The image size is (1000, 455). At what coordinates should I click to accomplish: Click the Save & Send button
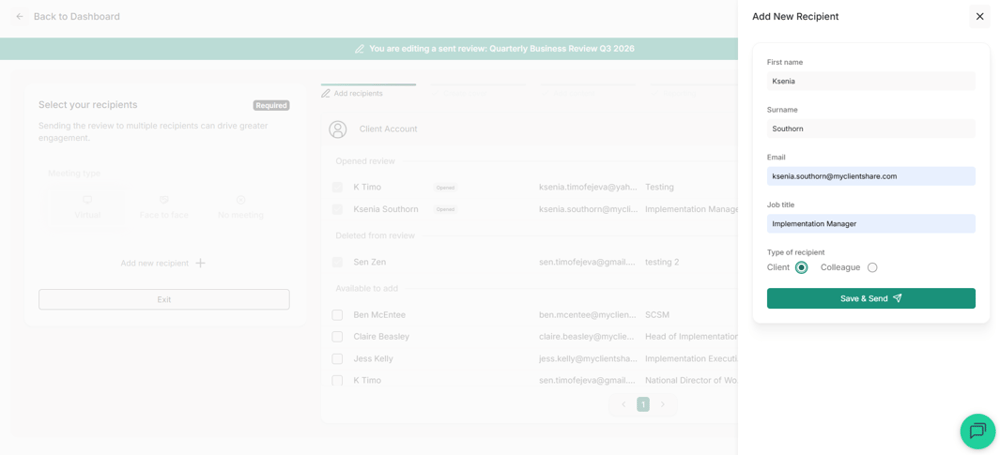point(871,298)
